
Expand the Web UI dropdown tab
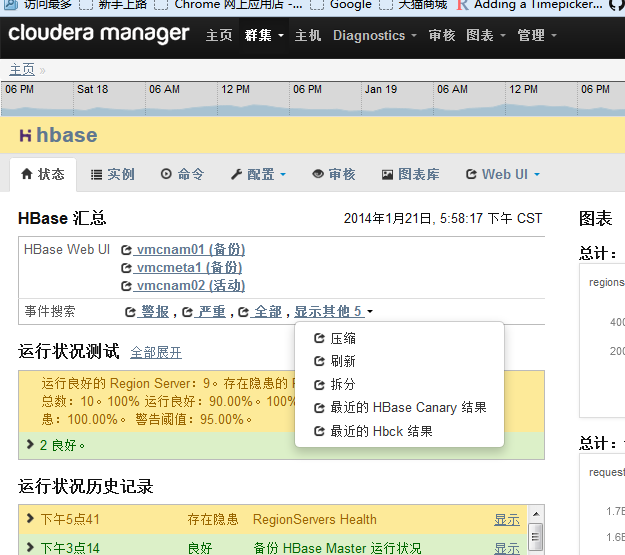click(x=503, y=175)
